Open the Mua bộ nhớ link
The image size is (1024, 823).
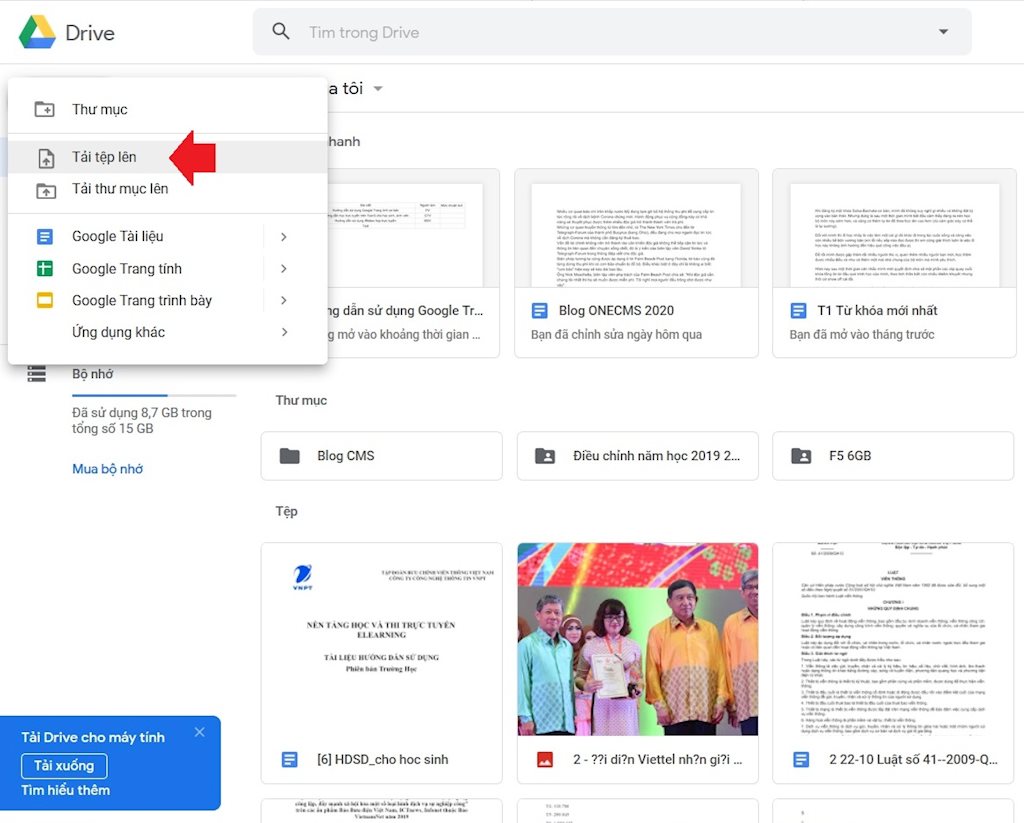[107, 469]
